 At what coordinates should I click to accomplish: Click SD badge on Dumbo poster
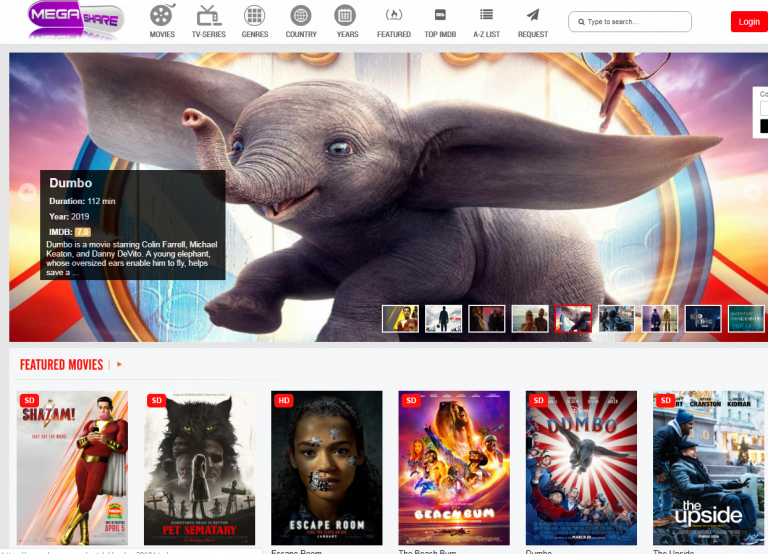(539, 400)
